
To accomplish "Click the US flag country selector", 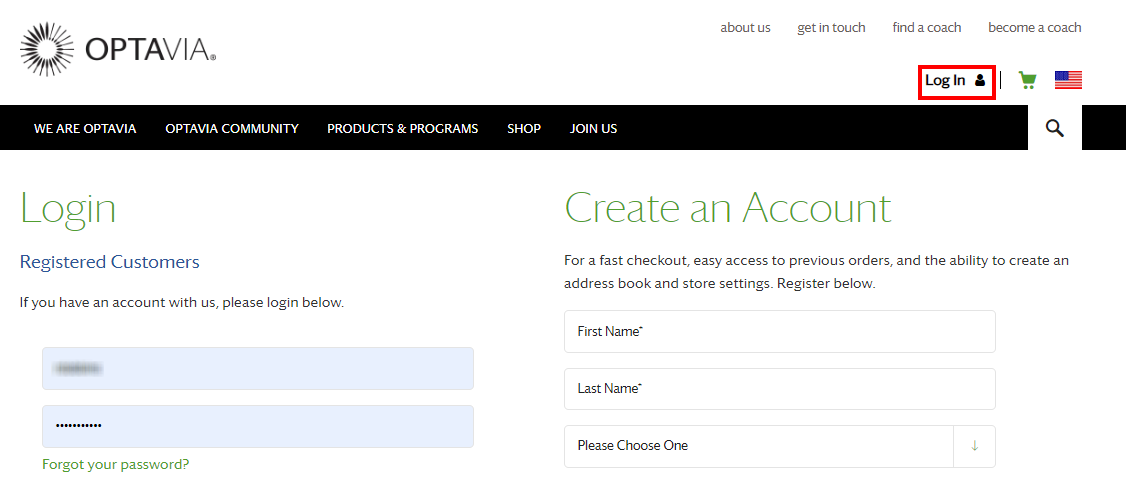I will coord(1068,80).
